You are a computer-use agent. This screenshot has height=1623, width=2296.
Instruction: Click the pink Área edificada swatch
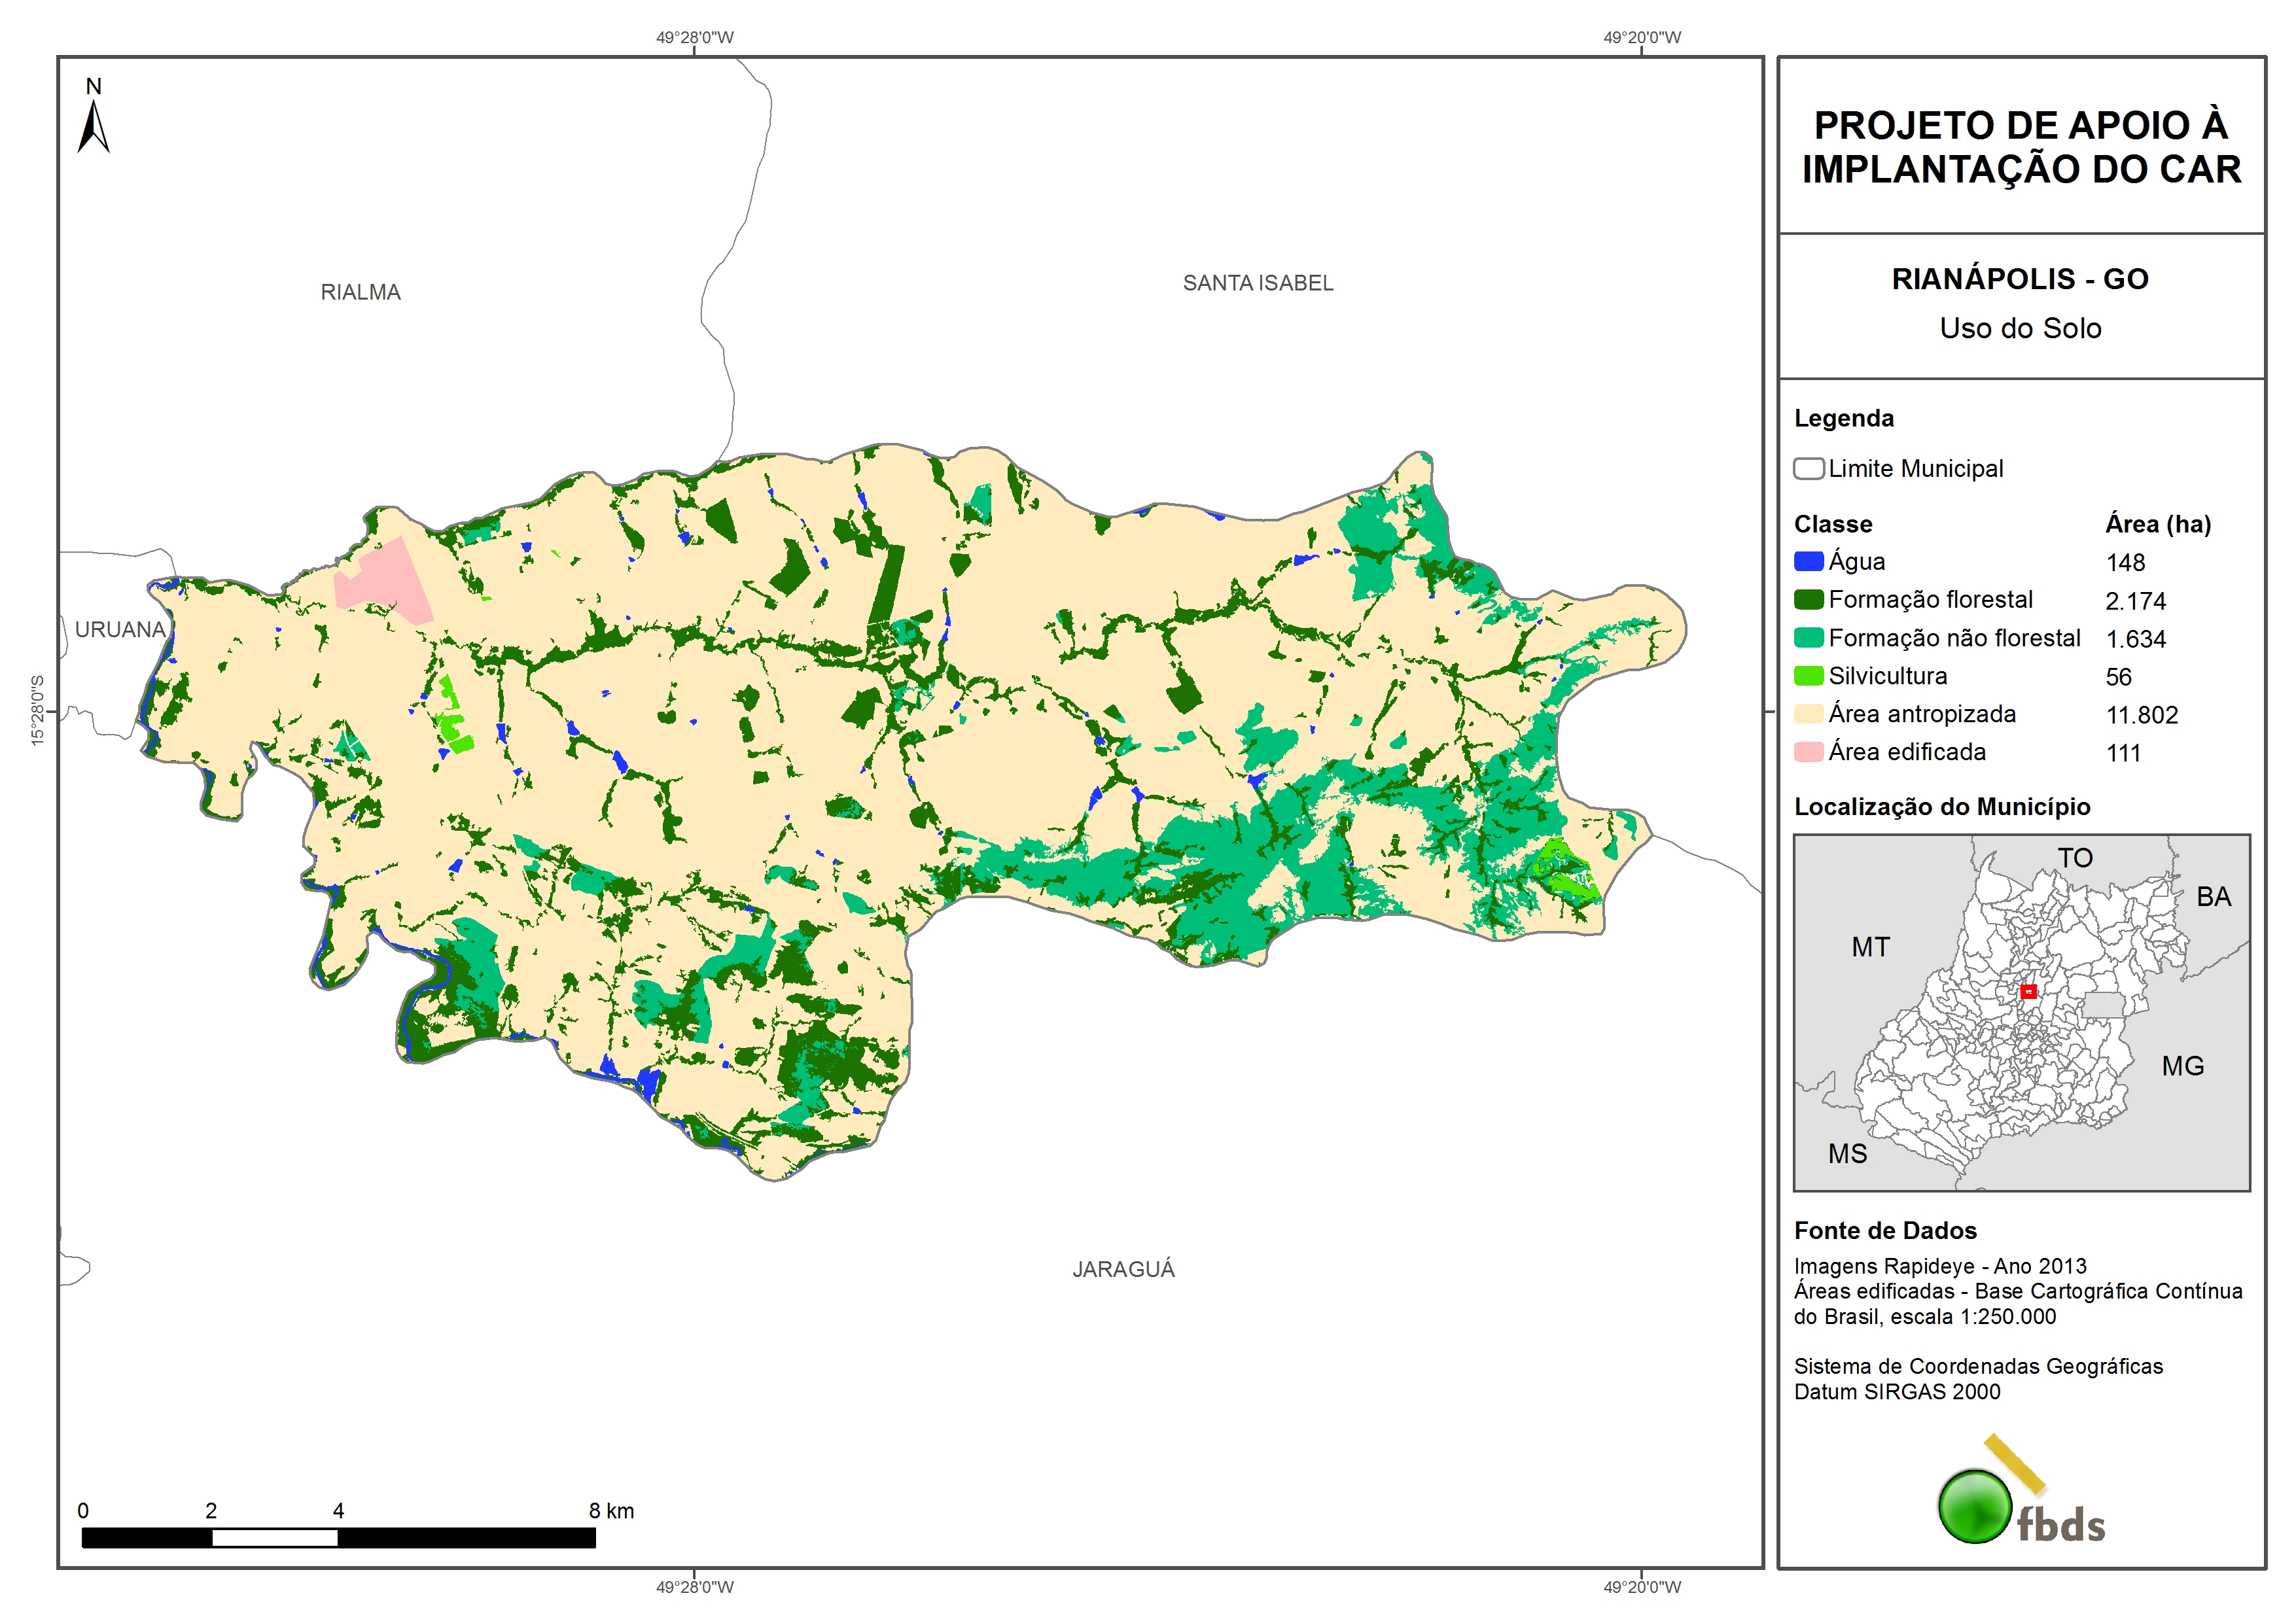point(1808,752)
